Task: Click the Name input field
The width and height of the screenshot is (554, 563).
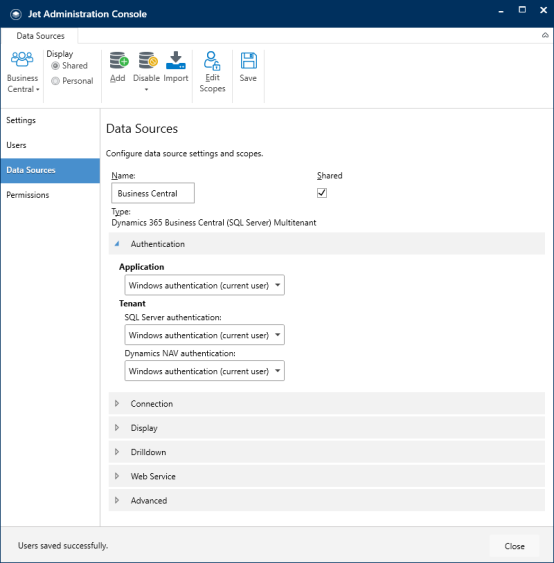Action: point(153,193)
